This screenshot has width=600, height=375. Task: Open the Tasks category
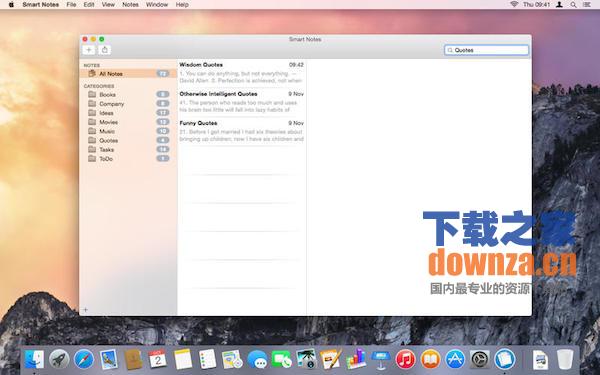click(x=128, y=150)
